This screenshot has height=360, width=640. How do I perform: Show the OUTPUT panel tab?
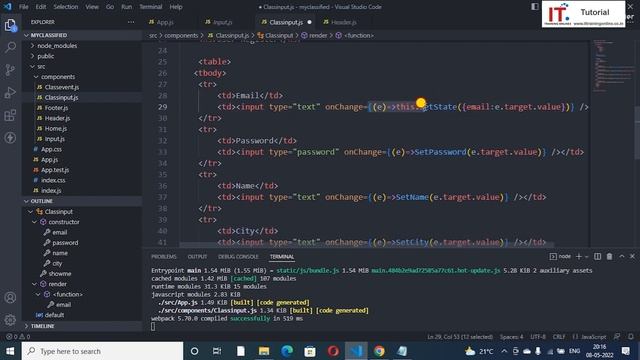(x=198, y=256)
